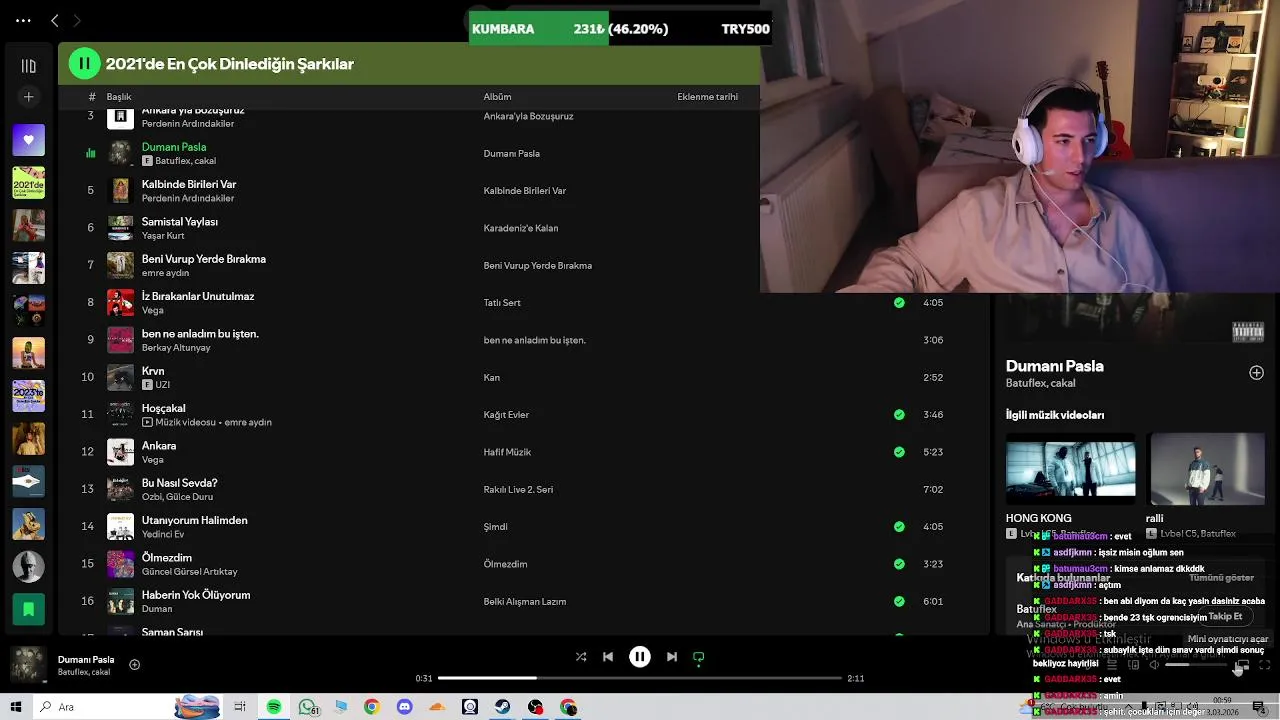Open the Belki Alışman Lazım album link
The image size is (1280, 720).
coord(525,602)
